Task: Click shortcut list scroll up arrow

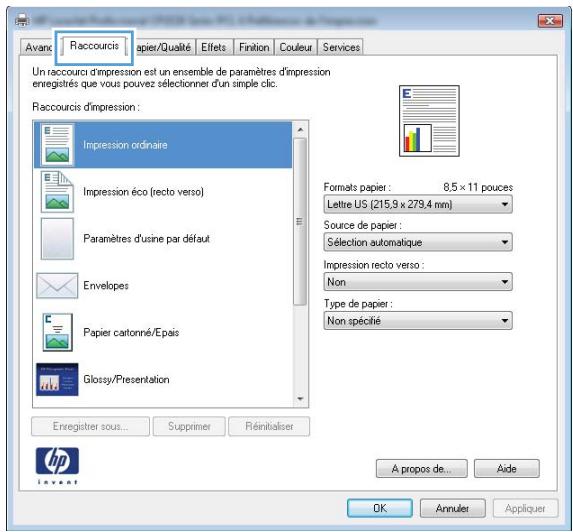Action: 300,130
